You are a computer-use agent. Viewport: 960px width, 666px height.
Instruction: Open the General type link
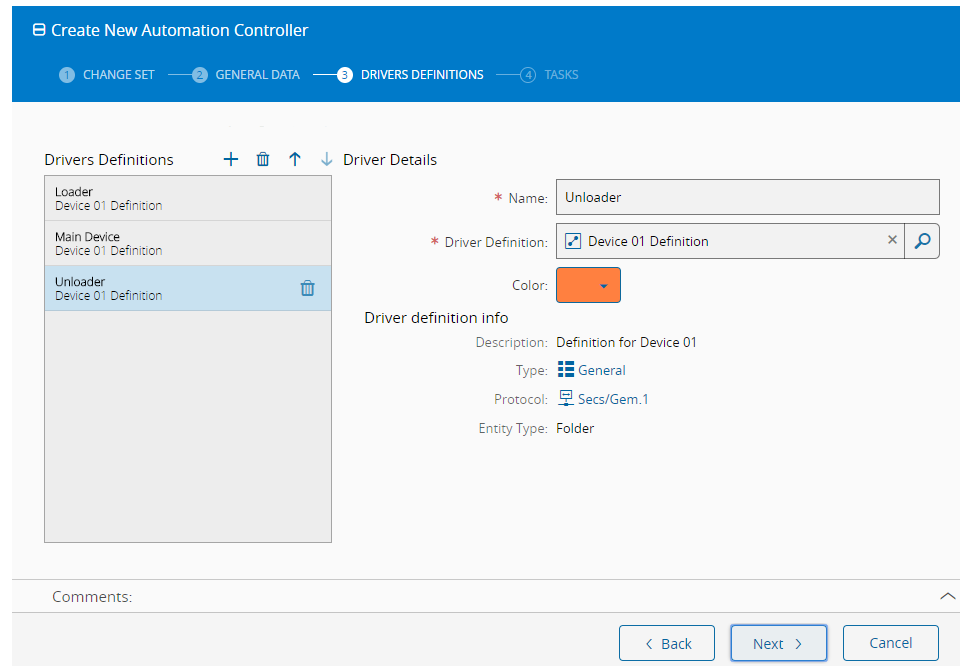[601, 370]
